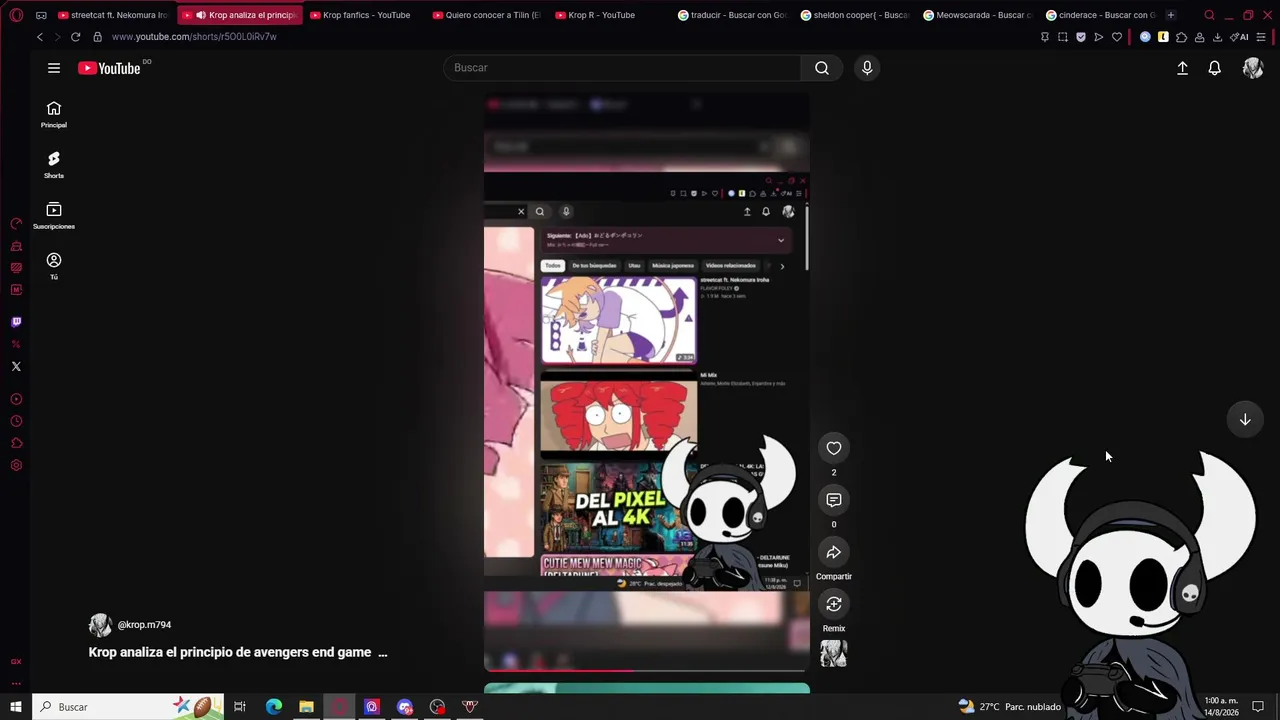Open the sidebar three-dot setup menu

(16, 684)
